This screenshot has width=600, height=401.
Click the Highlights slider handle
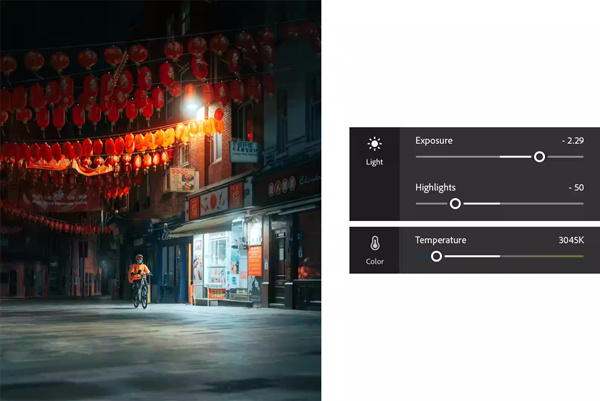(455, 203)
